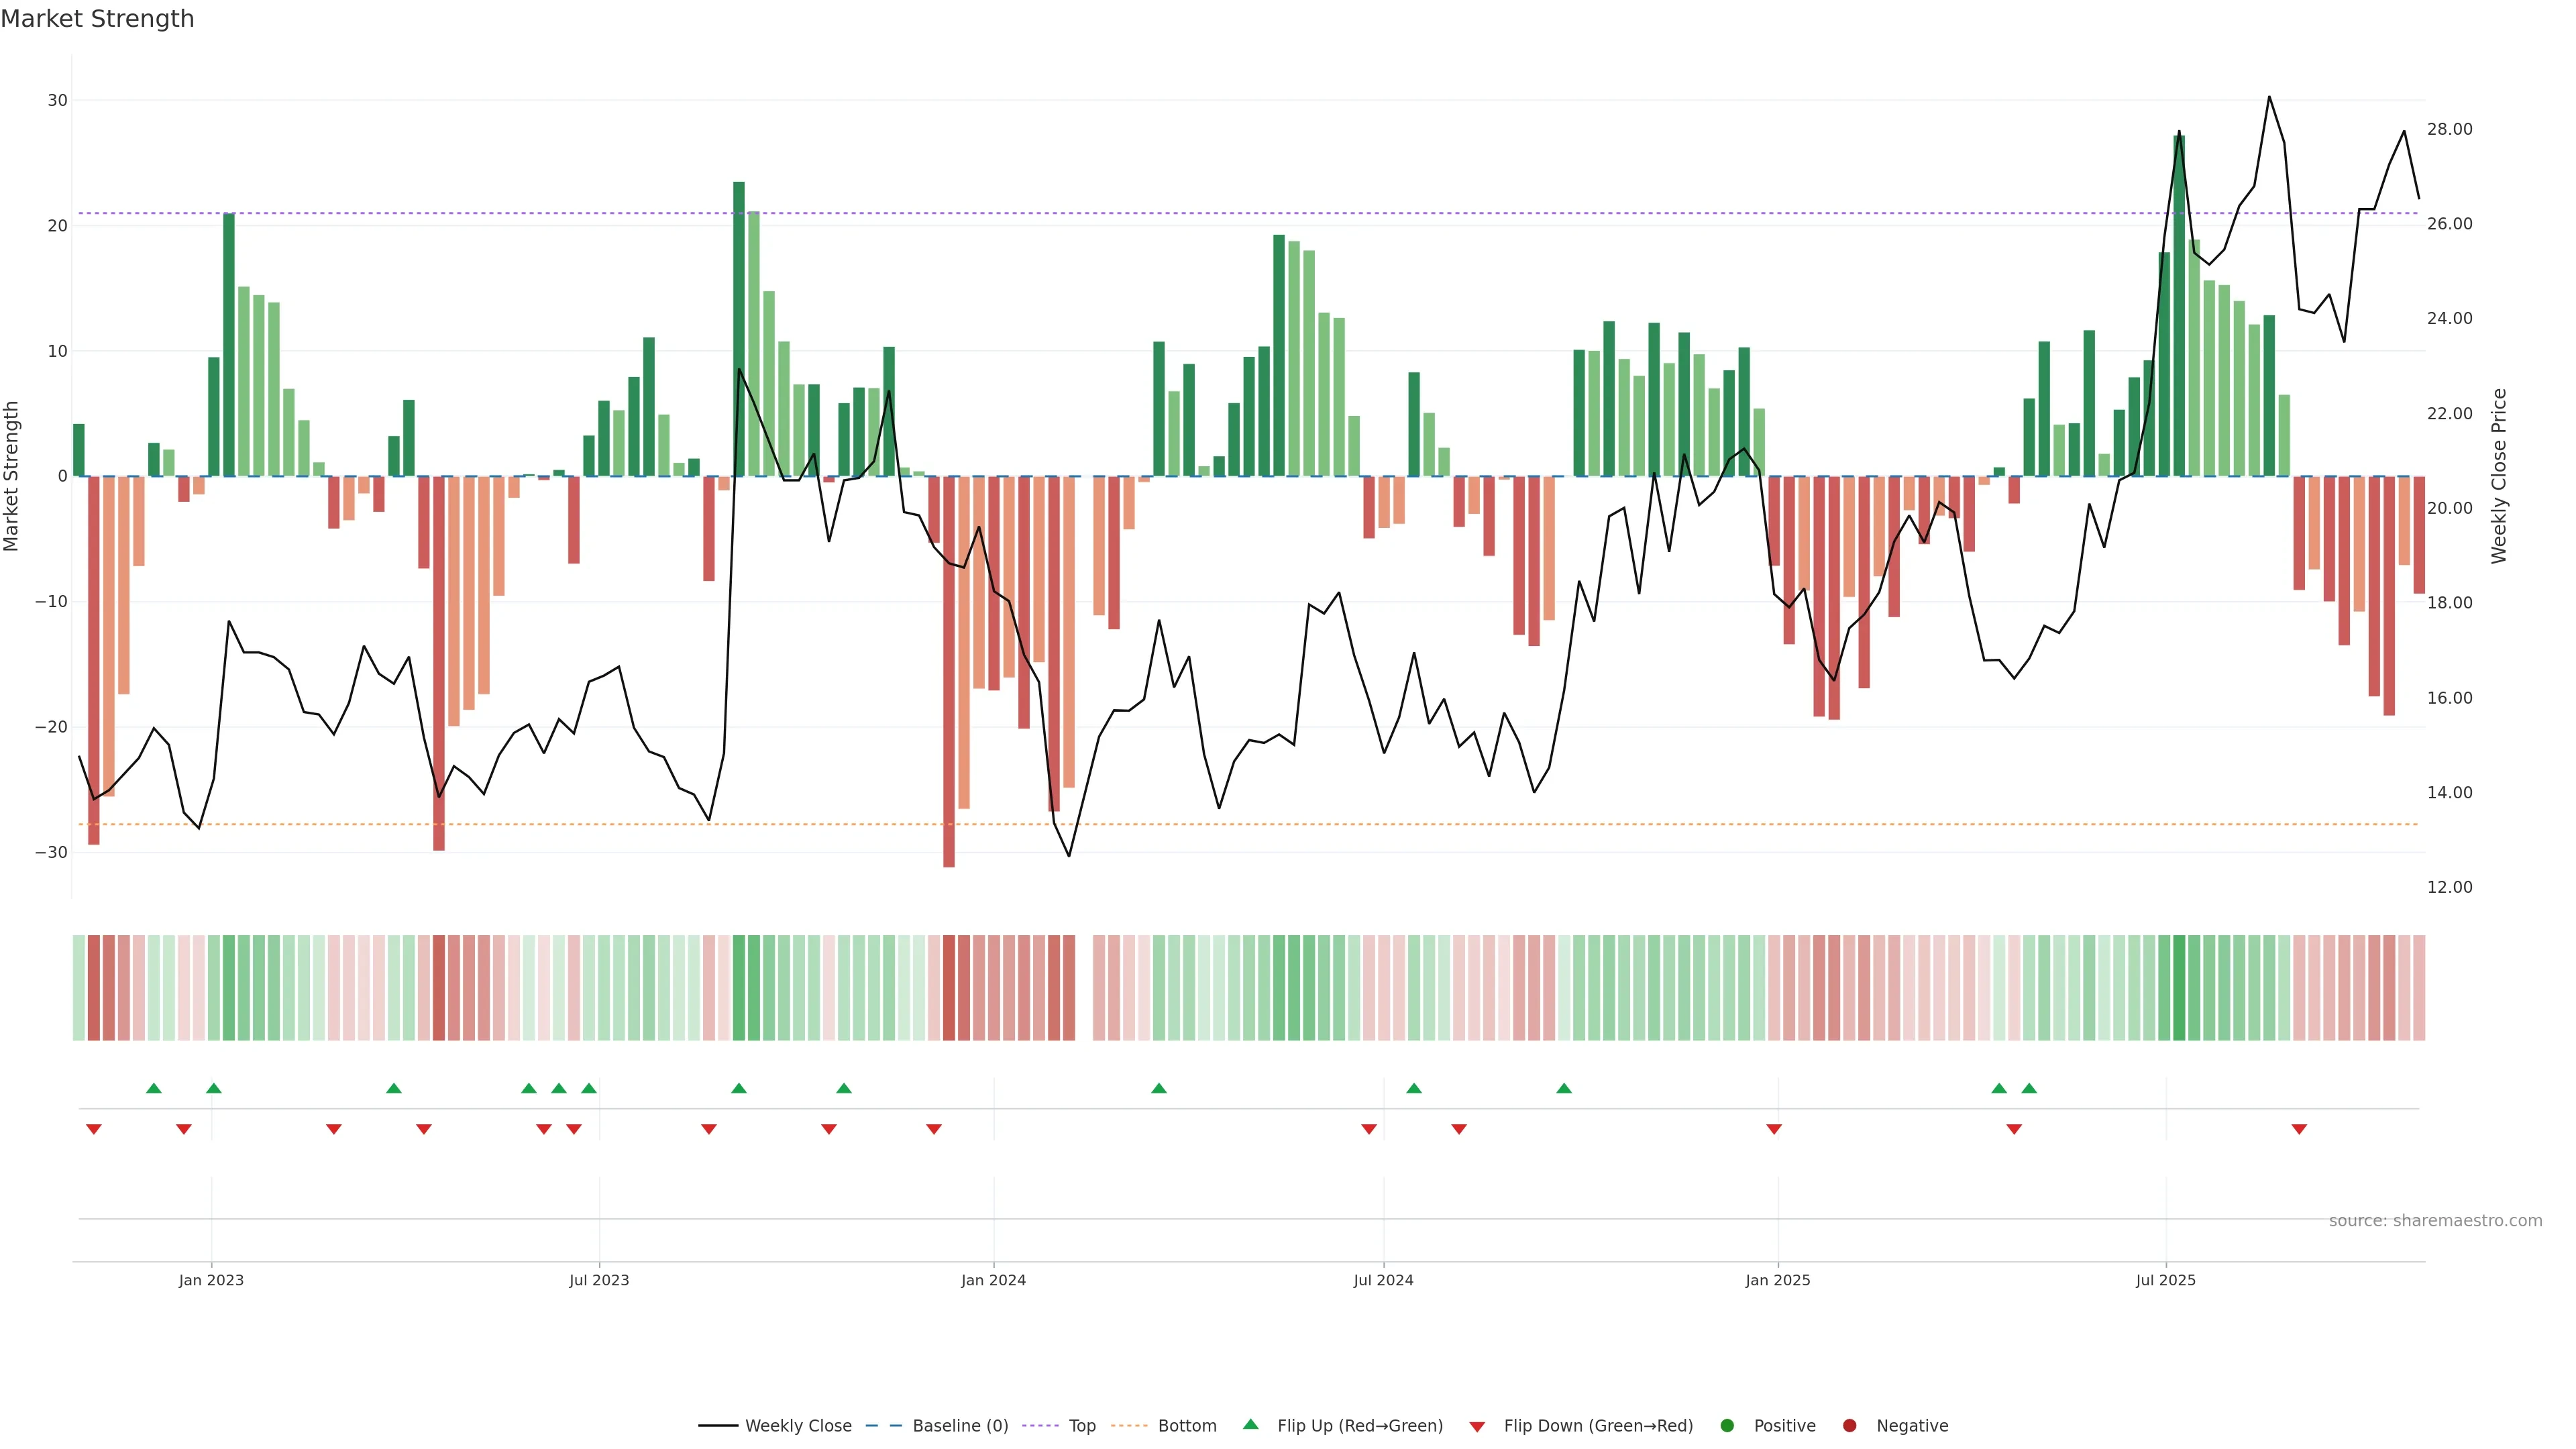Click the Jan 2023 x-axis label

pyautogui.click(x=211, y=1280)
